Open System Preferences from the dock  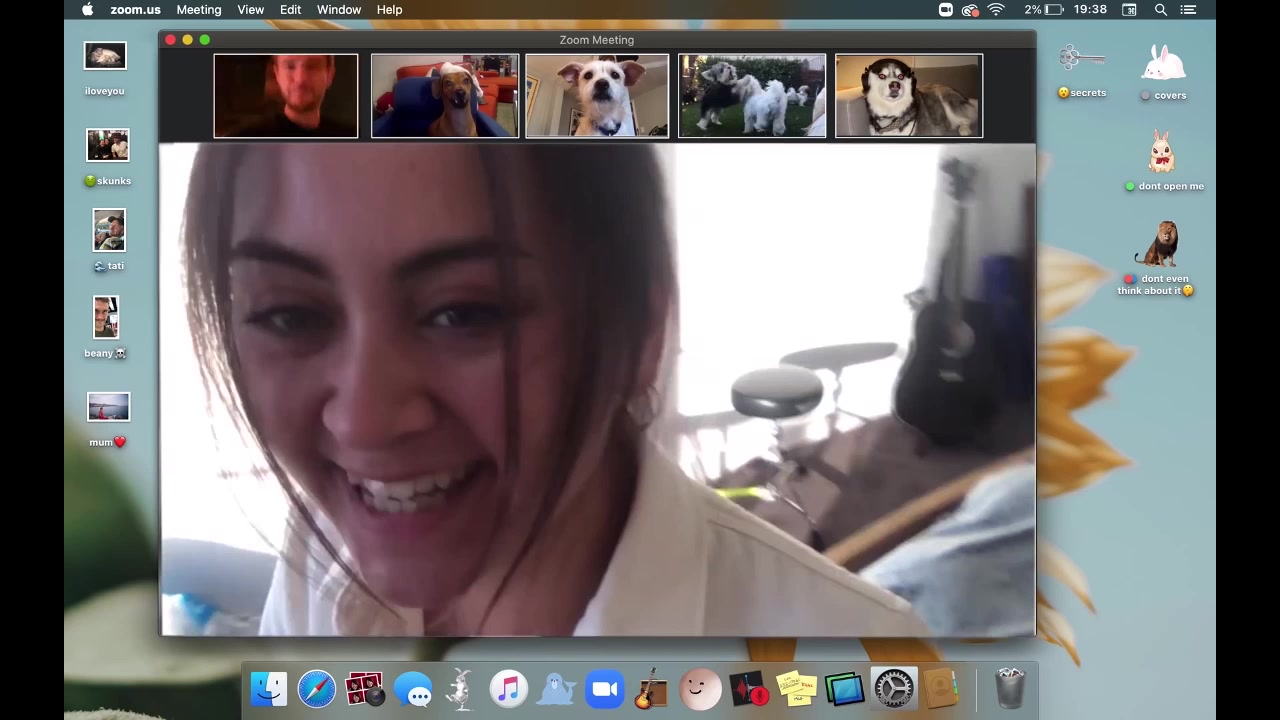pyautogui.click(x=893, y=689)
